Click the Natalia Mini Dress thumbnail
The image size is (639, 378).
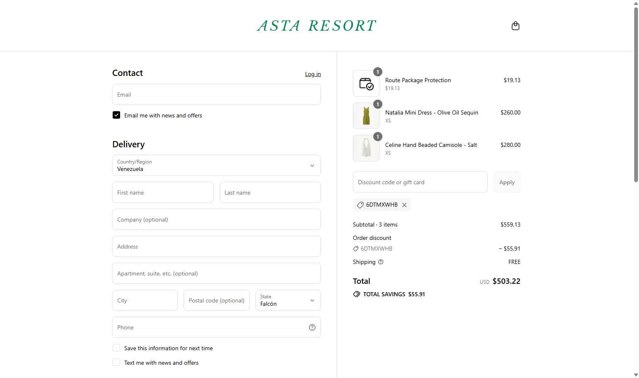[x=366, y=116]
